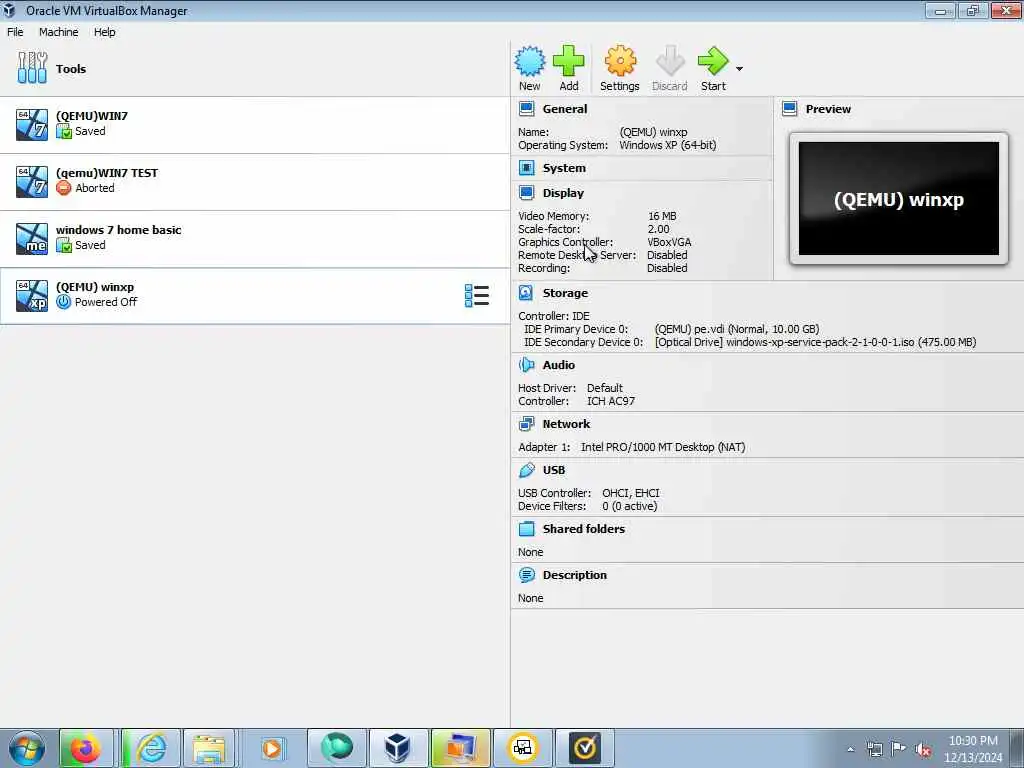Click the (QEMU) winxp preview thumbnail
The height and width of the screenshot is (768, 1024).
tap(899, 199)
